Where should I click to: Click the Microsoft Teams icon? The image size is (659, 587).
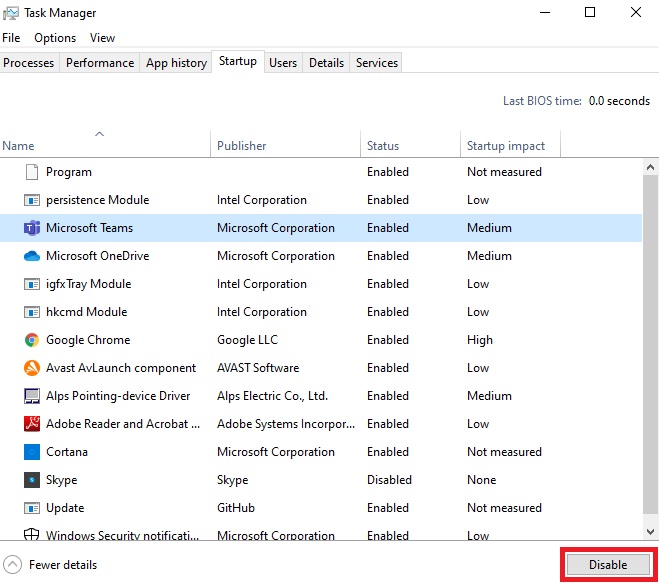pyautogui.click(x=32, y=228)
